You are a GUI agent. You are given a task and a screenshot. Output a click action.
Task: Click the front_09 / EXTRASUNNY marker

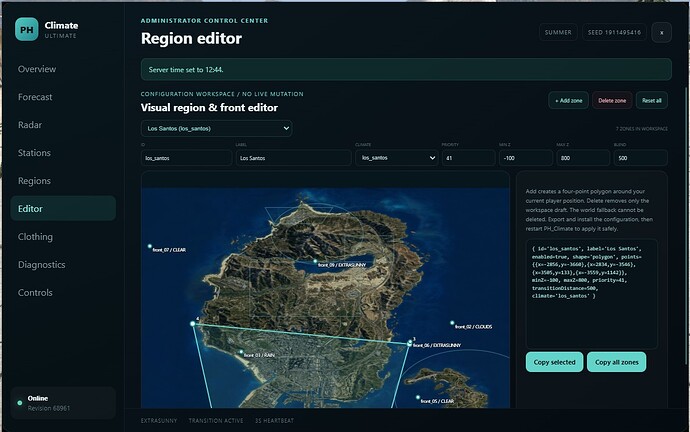click(315, 261)
